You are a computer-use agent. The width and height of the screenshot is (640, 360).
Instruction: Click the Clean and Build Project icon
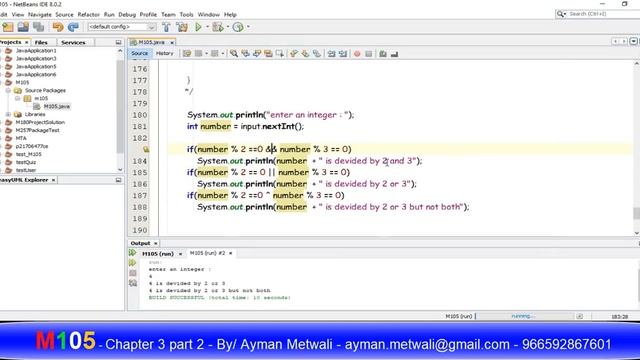[182, 27]
